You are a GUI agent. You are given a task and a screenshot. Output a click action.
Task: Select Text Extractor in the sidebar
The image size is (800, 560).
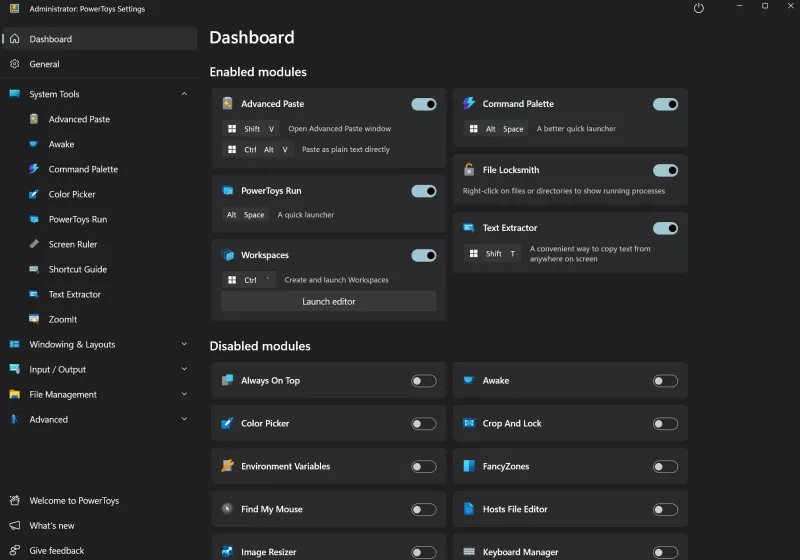tap(75, 294)
